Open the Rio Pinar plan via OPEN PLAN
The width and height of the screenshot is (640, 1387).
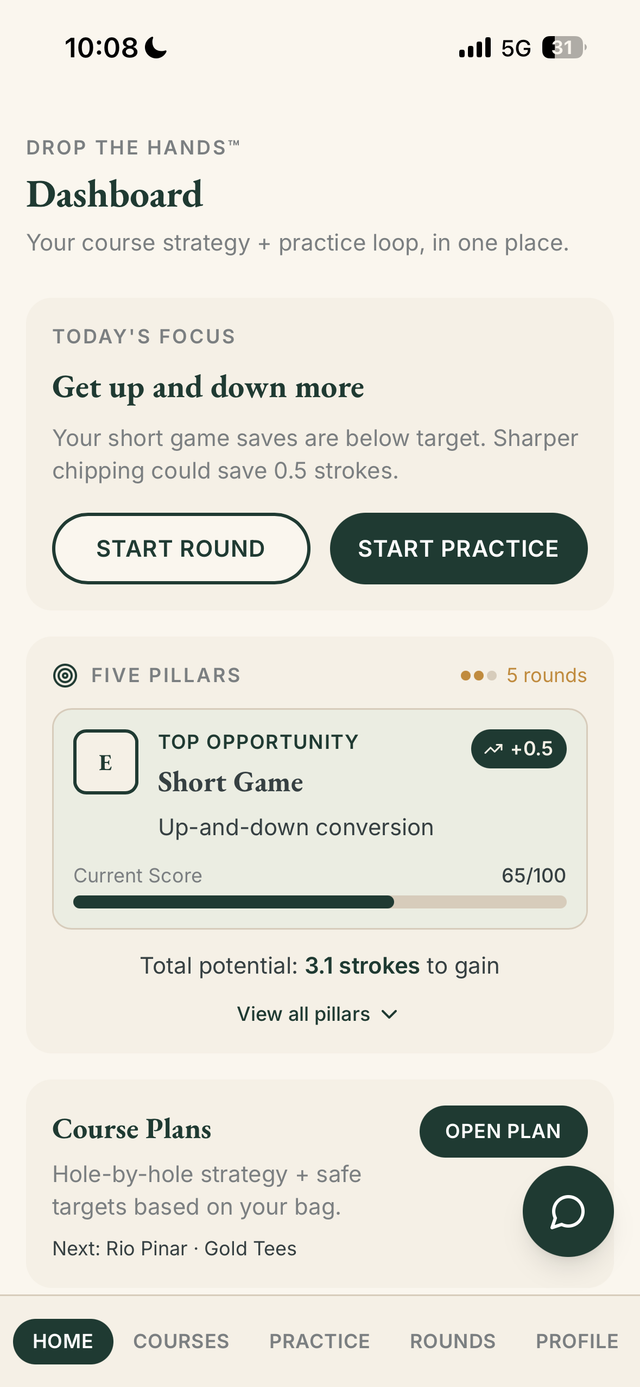(x=503, y=1131)
